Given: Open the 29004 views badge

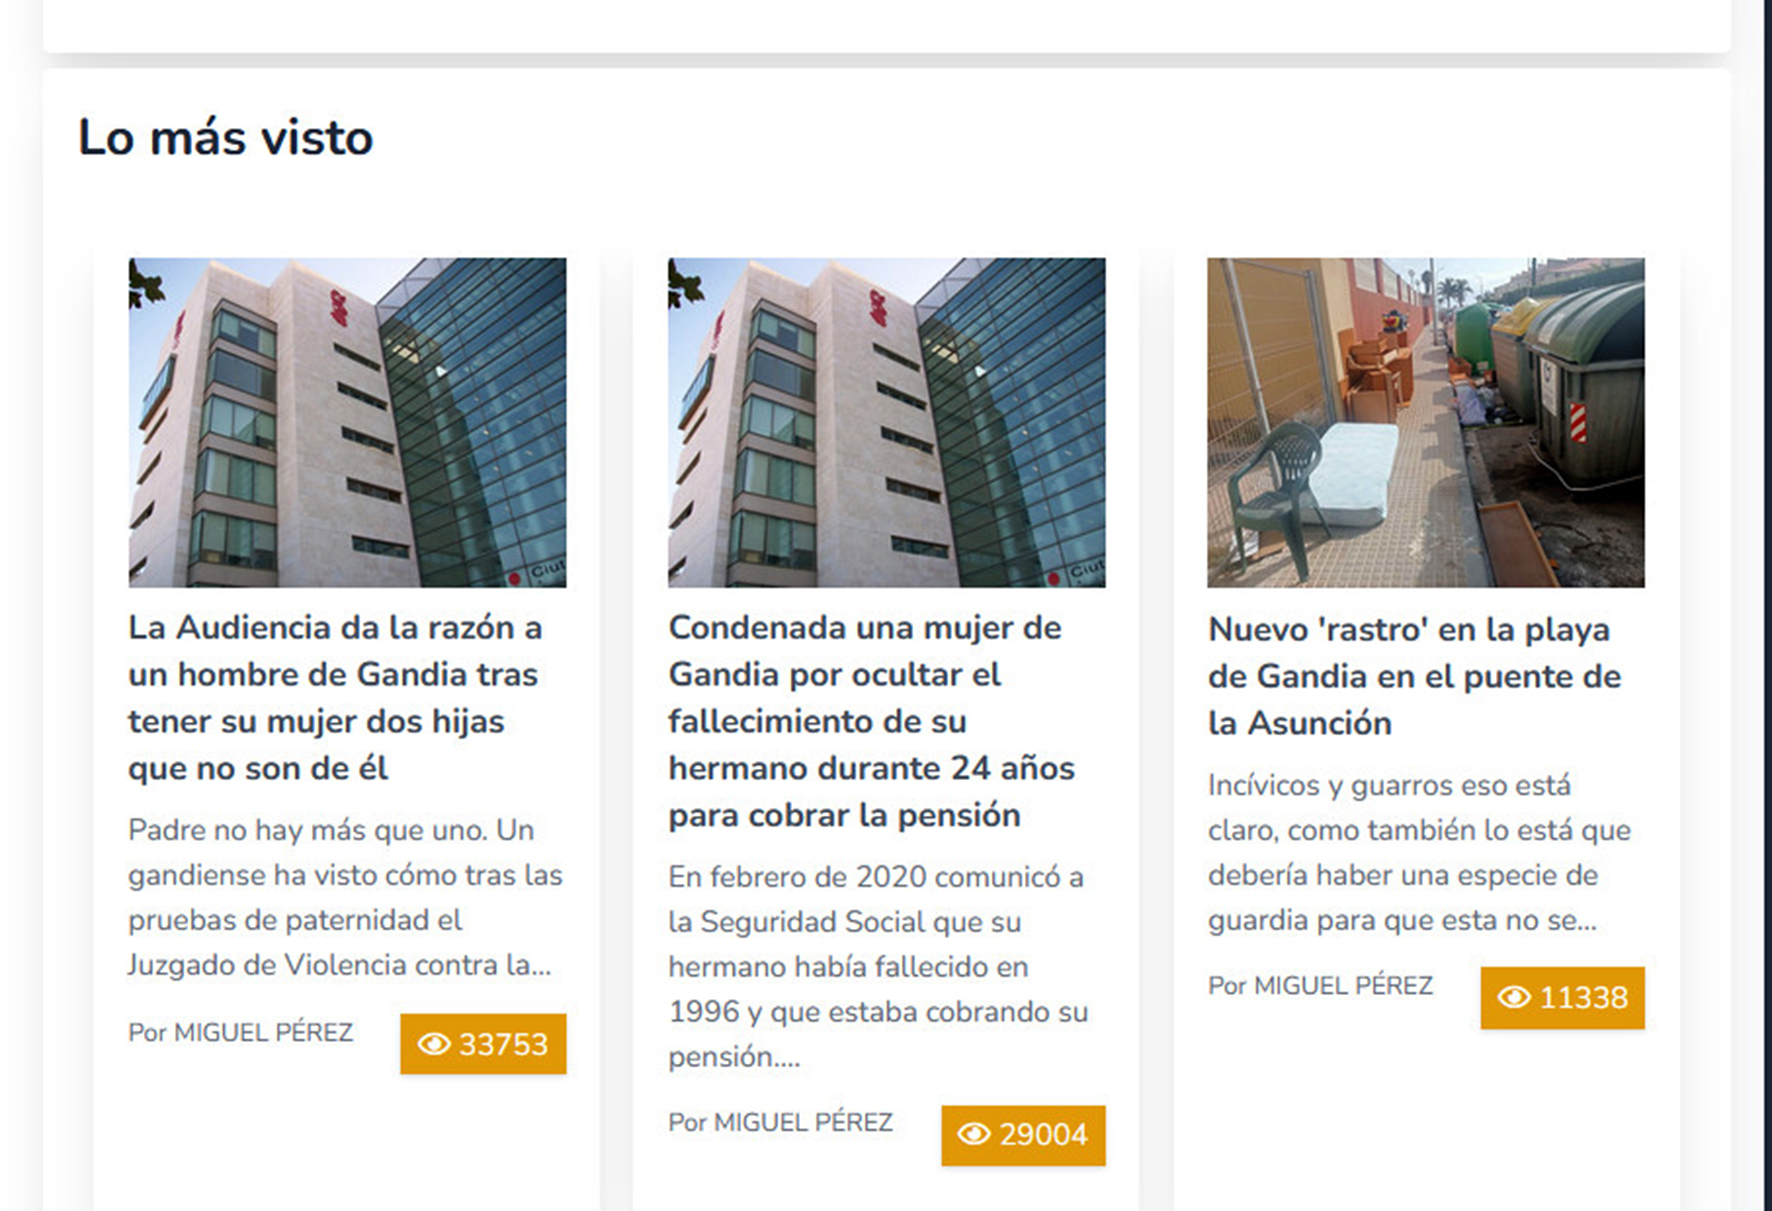Looking at the screenshot, I should pyautogui.click(x=1023, y=1135).
